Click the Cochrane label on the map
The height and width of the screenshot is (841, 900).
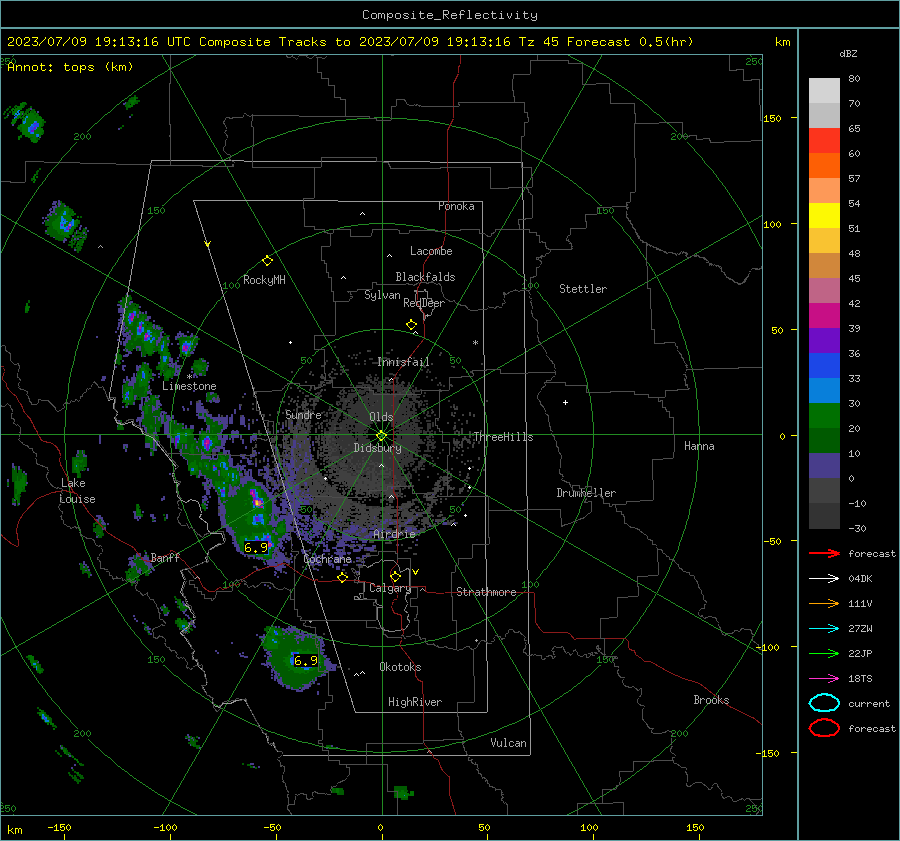click(x=327, y=559)
